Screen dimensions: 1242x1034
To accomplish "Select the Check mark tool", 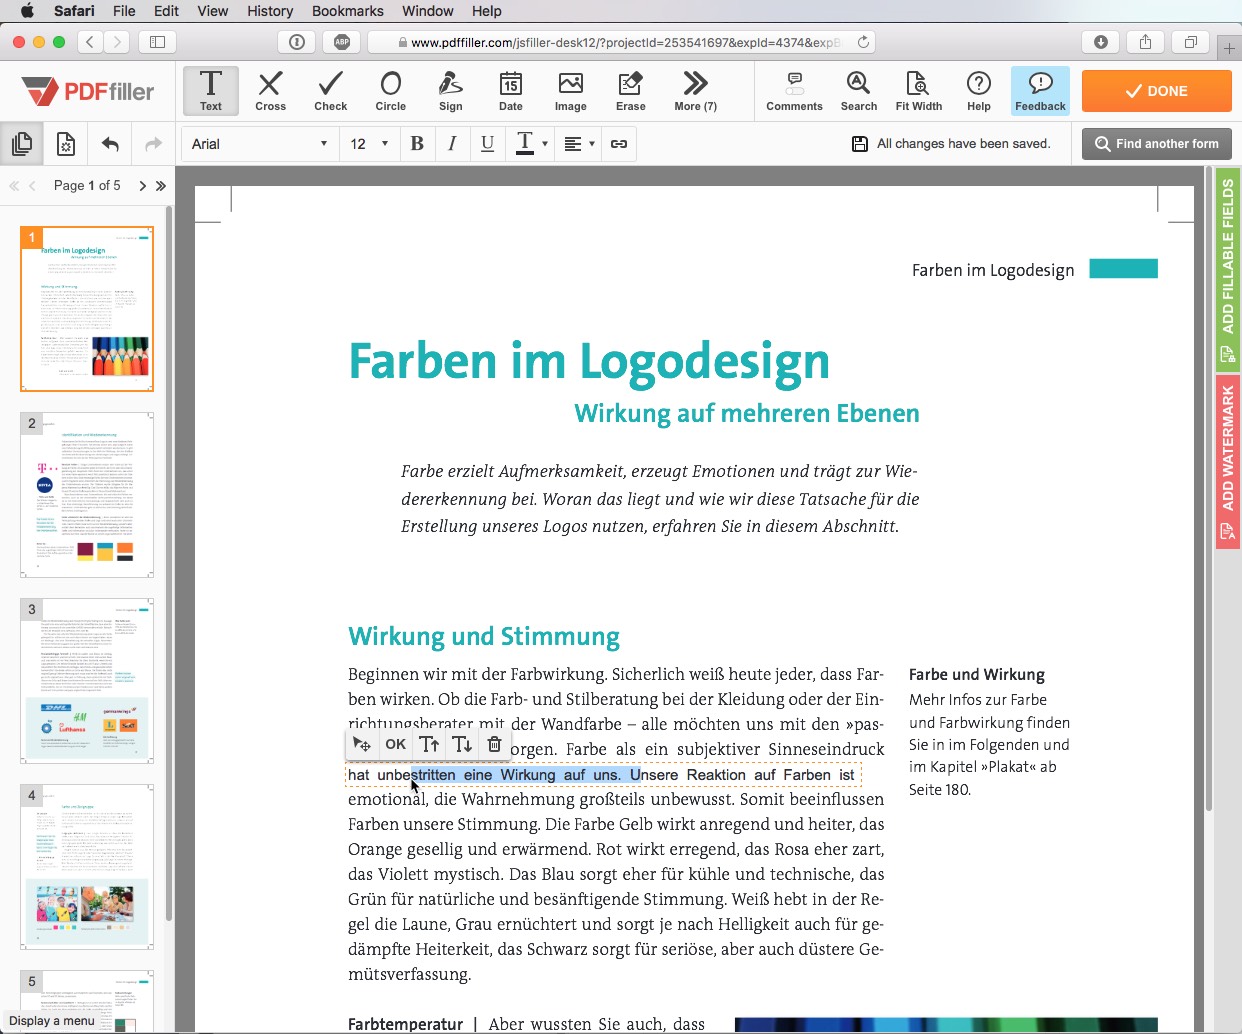I will pyautogui.click(x=331, y=91).
